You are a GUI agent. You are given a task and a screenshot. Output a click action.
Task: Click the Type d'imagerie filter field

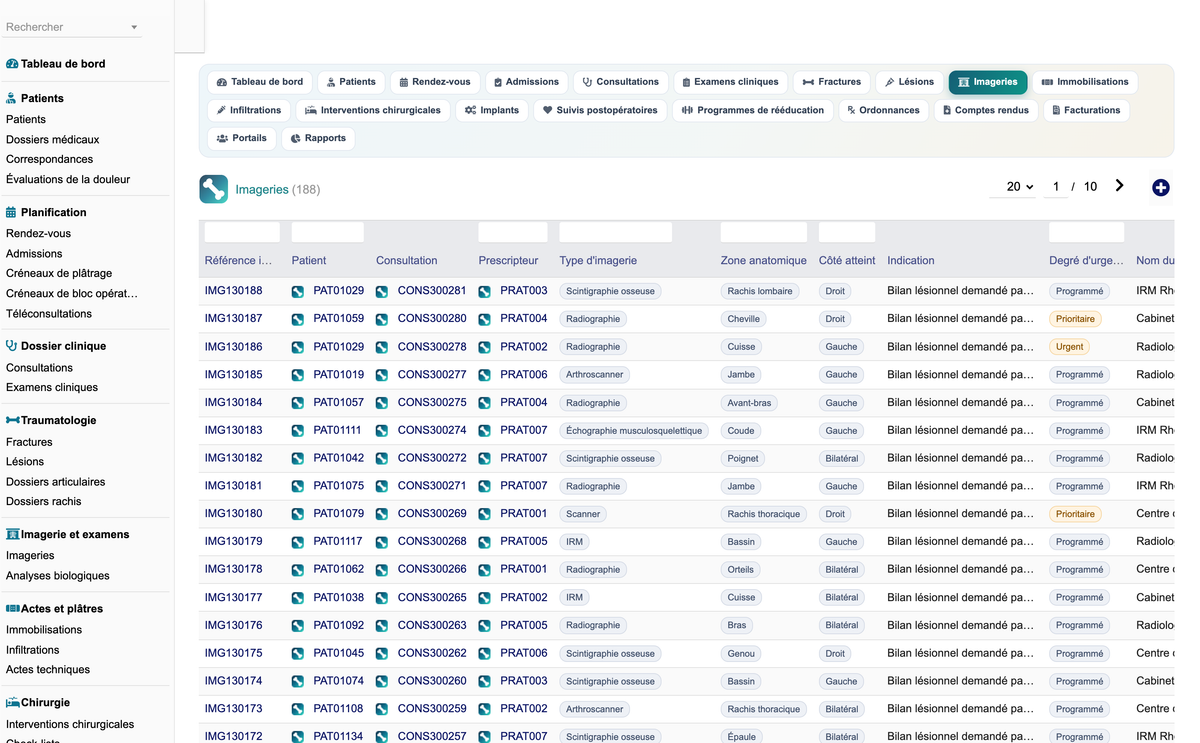pos(615,232)
